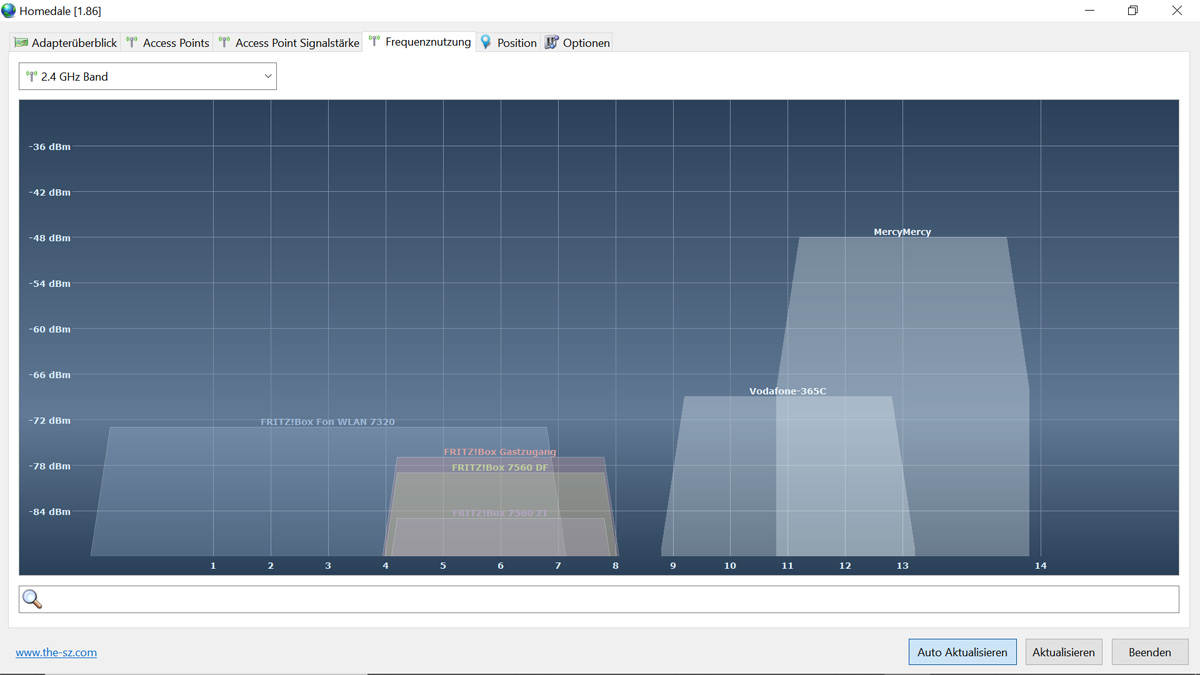
Task: Switch to the Access Points tab
Action: pyautogui.click(x=167, y=43)
